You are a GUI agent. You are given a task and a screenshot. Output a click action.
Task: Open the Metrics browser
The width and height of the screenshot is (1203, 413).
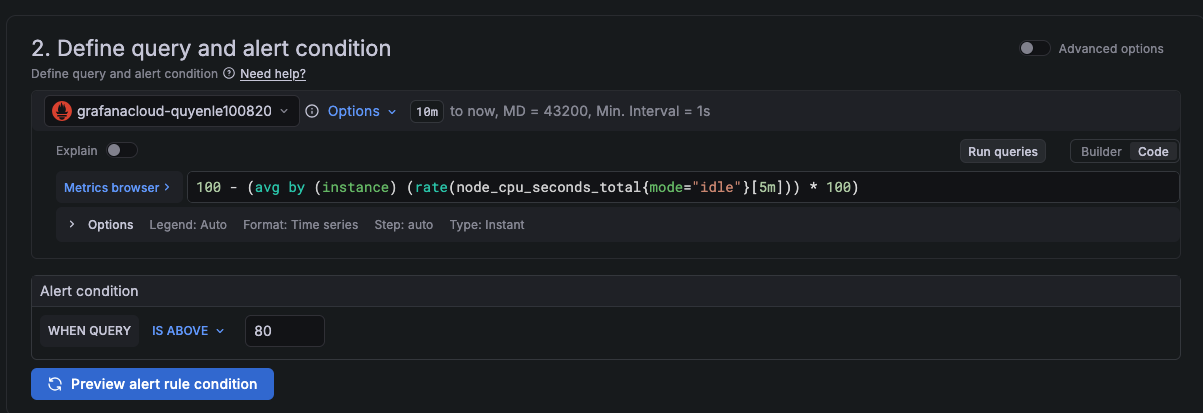click(117, 187)
